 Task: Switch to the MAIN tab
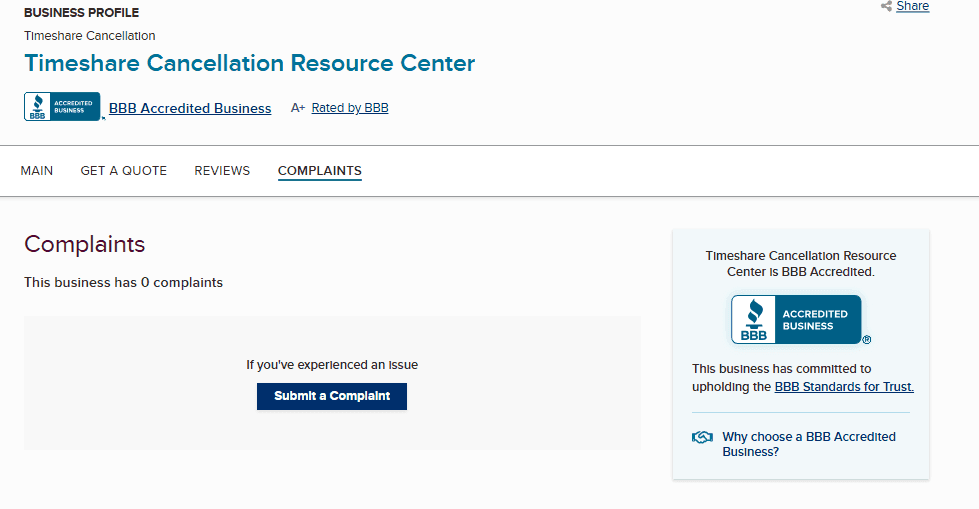click(x=37, y=171)
